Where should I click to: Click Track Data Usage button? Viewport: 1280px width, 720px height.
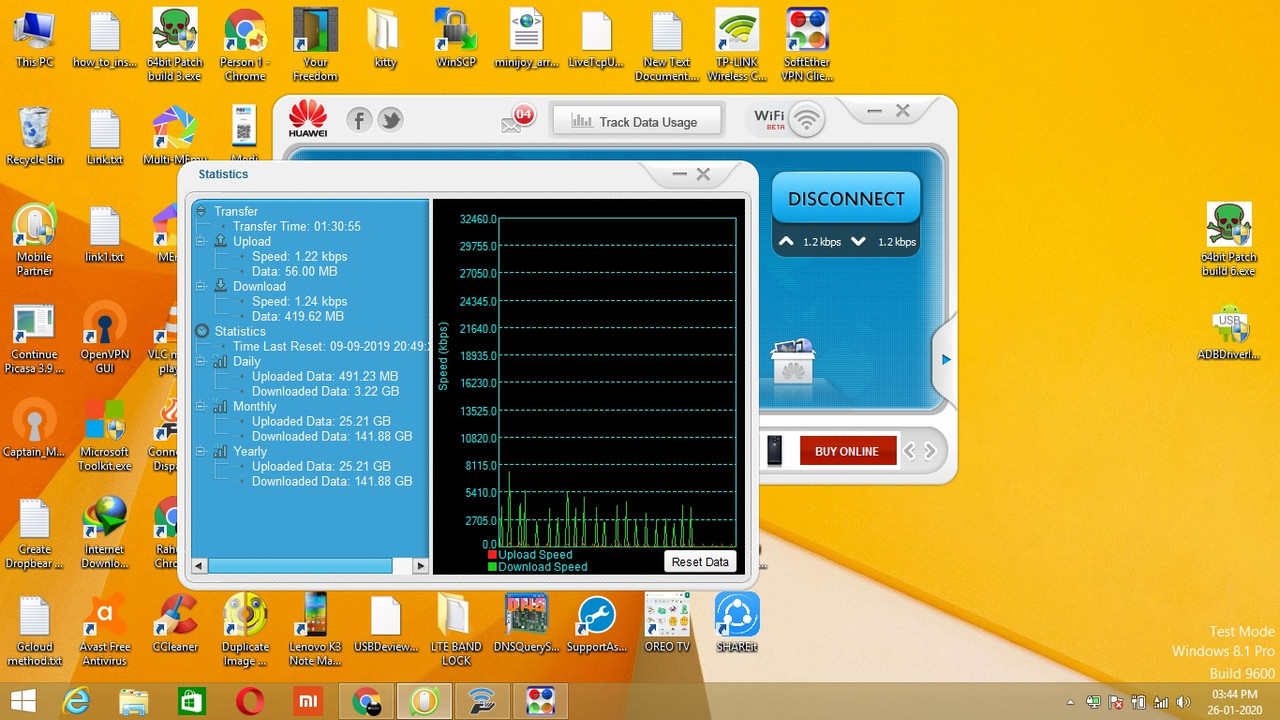tap(636, 122)
